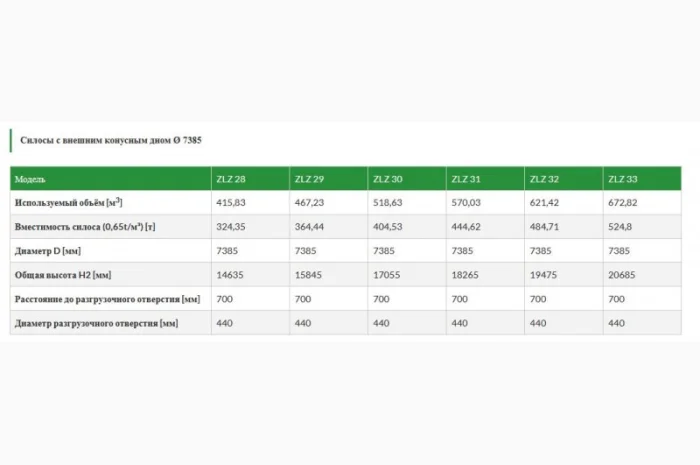Select the 415,83 volume cell
Screen dimensions: 700x465
(231, 202)
